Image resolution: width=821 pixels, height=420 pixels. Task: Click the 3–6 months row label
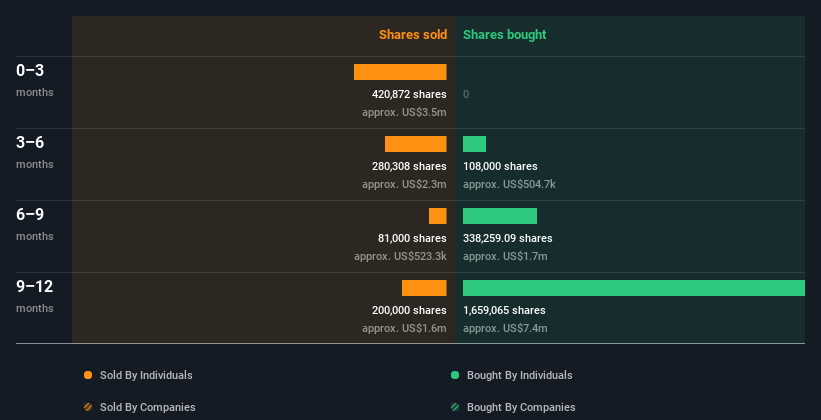tap(35, 152)
